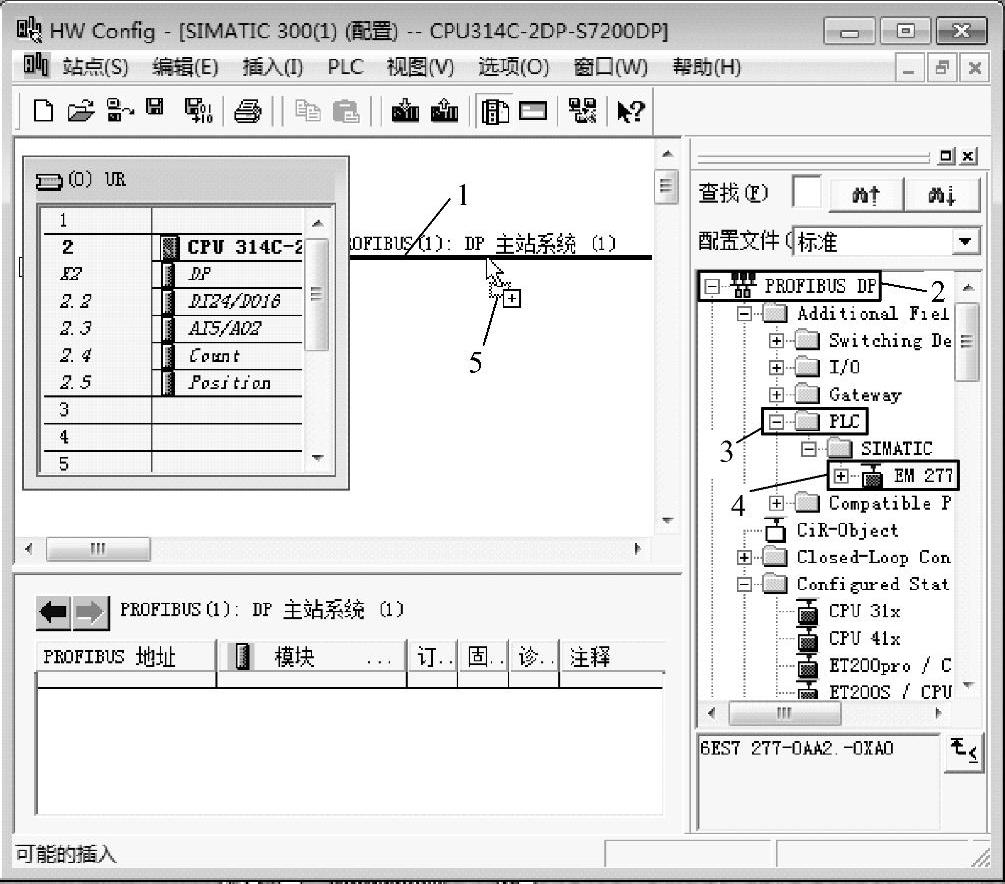
Task: Open the 编辑(E) menu
Action: 185,67
